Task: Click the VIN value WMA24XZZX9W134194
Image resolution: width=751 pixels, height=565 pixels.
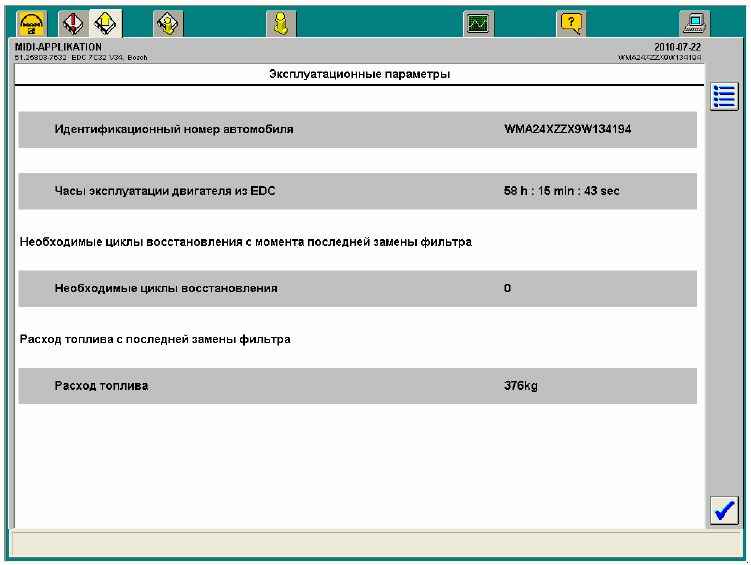Action: (x=567, y=130)
